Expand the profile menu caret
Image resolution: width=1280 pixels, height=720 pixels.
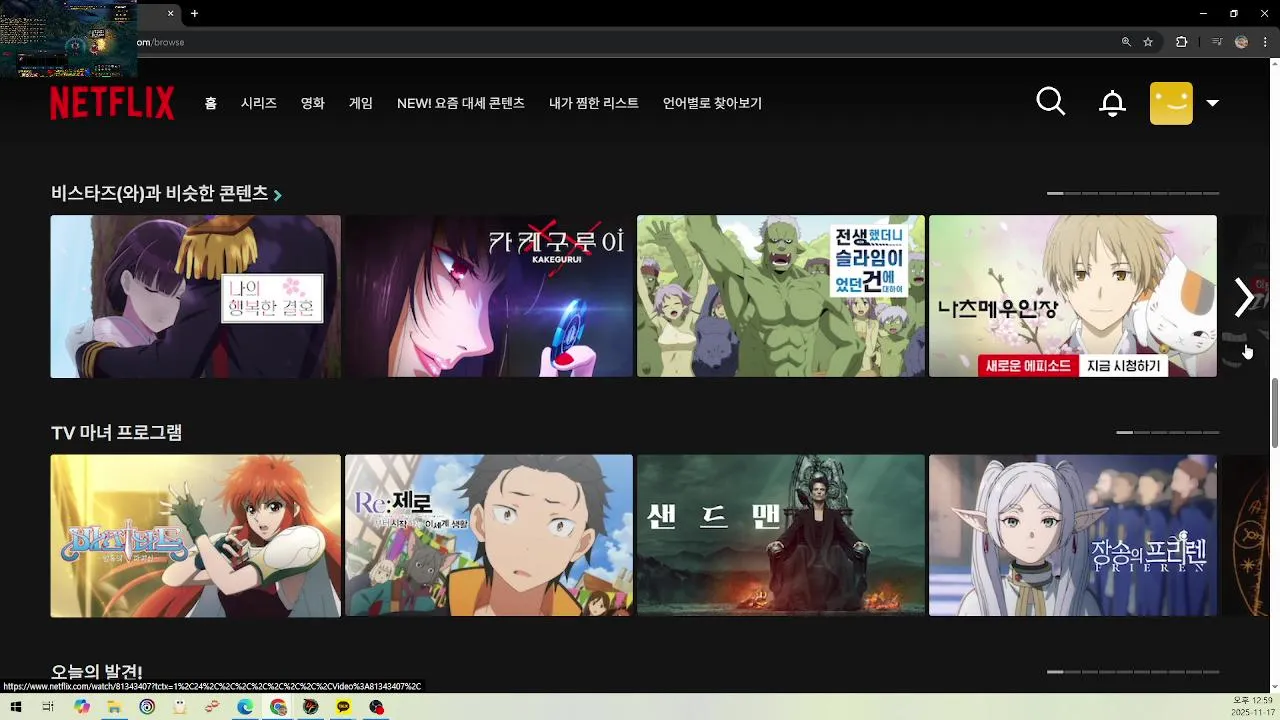1213,103
